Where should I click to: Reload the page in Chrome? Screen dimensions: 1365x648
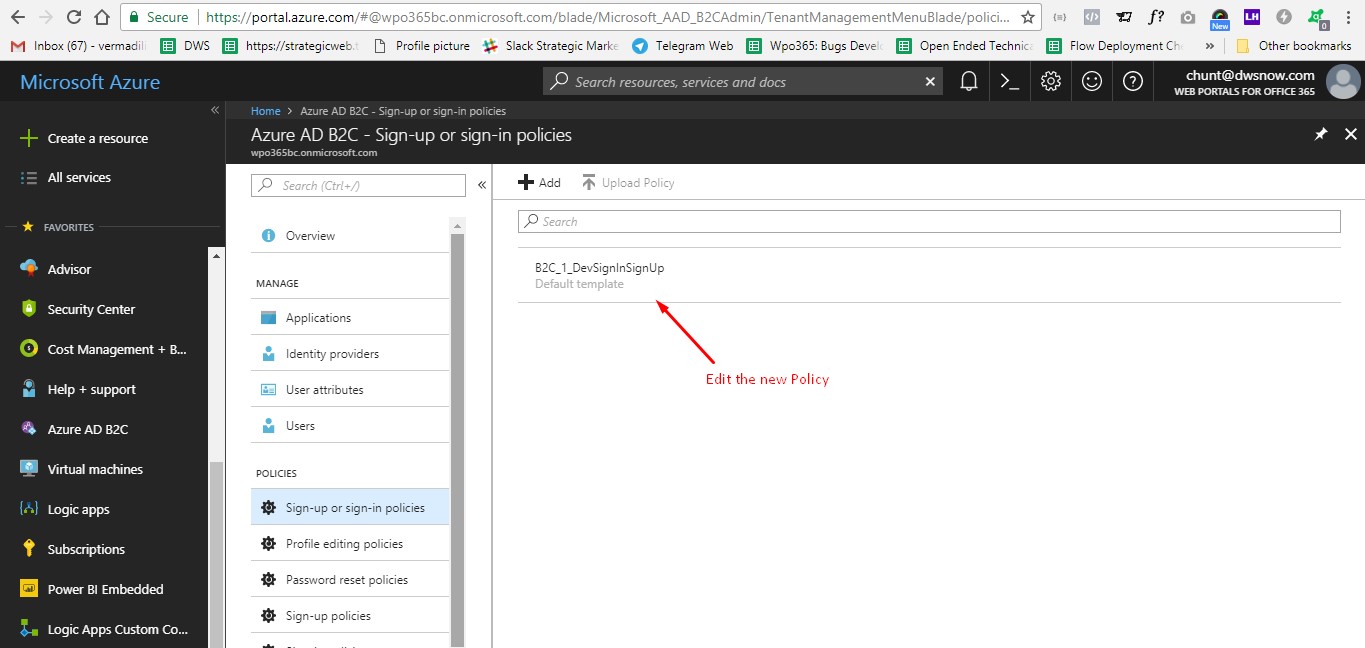click(73, 17)
